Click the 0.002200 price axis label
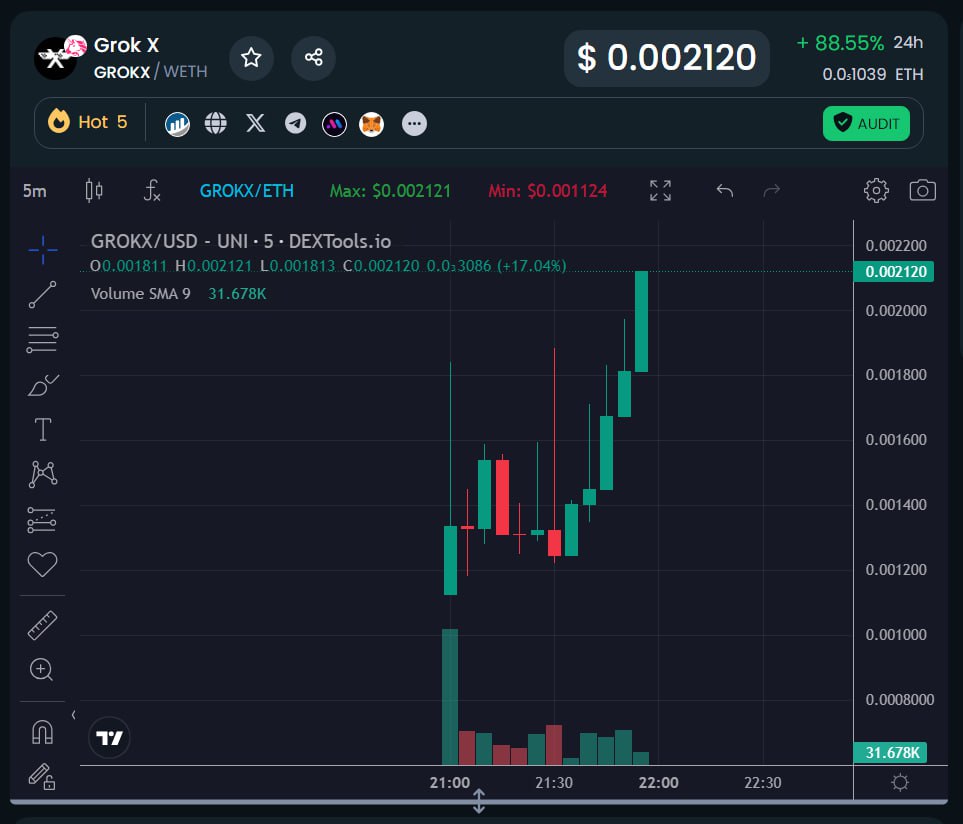The image size is (963, 824). (895, 246)
